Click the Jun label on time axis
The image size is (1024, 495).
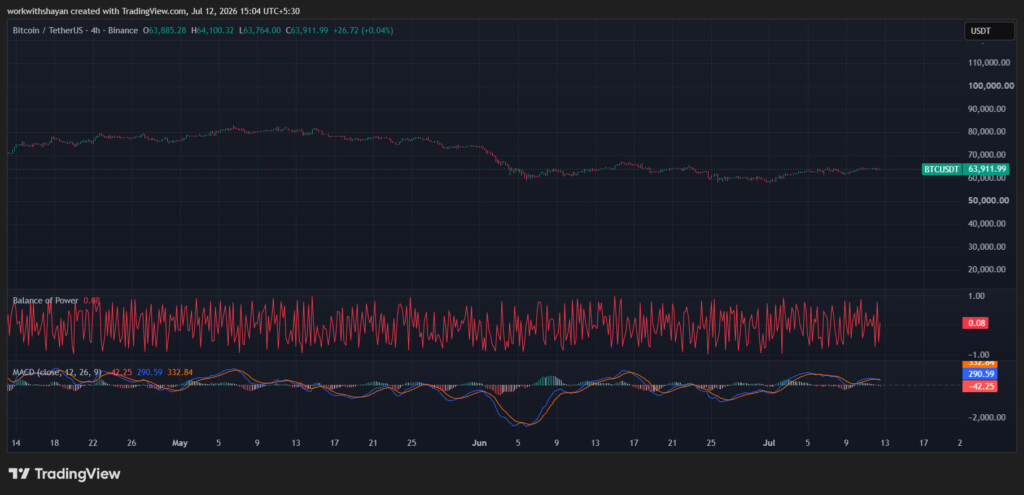tap(479, 443)
